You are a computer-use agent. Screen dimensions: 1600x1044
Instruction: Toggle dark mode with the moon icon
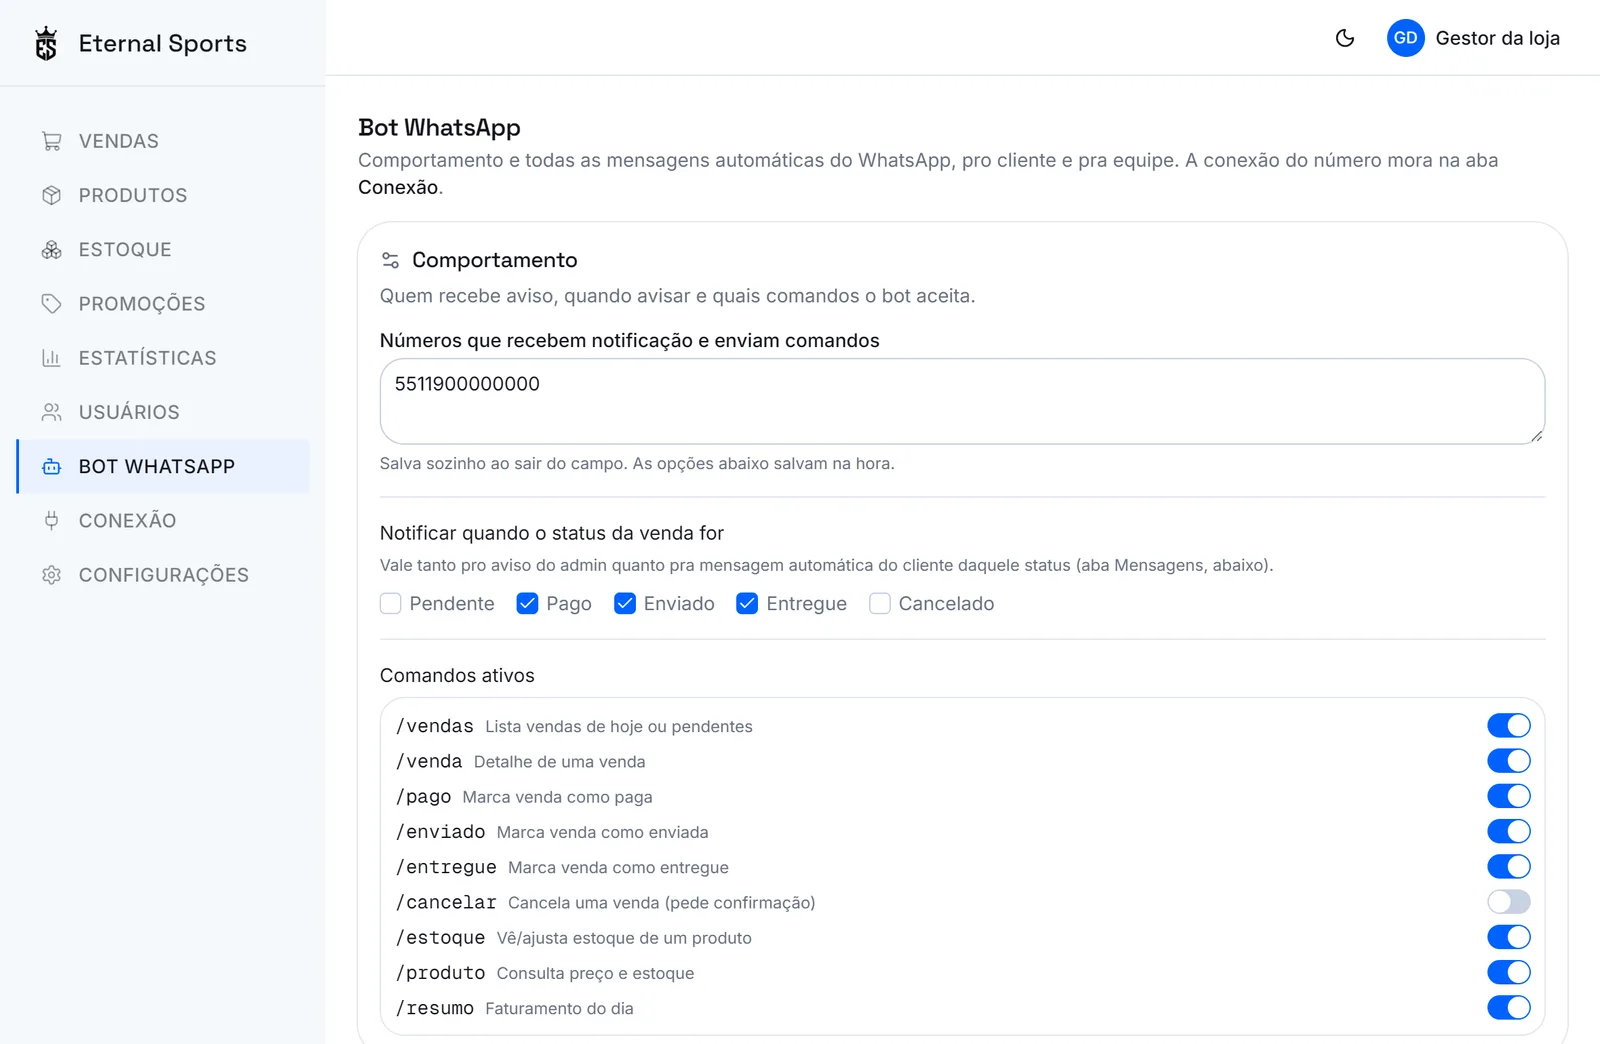coord(1345,38)
